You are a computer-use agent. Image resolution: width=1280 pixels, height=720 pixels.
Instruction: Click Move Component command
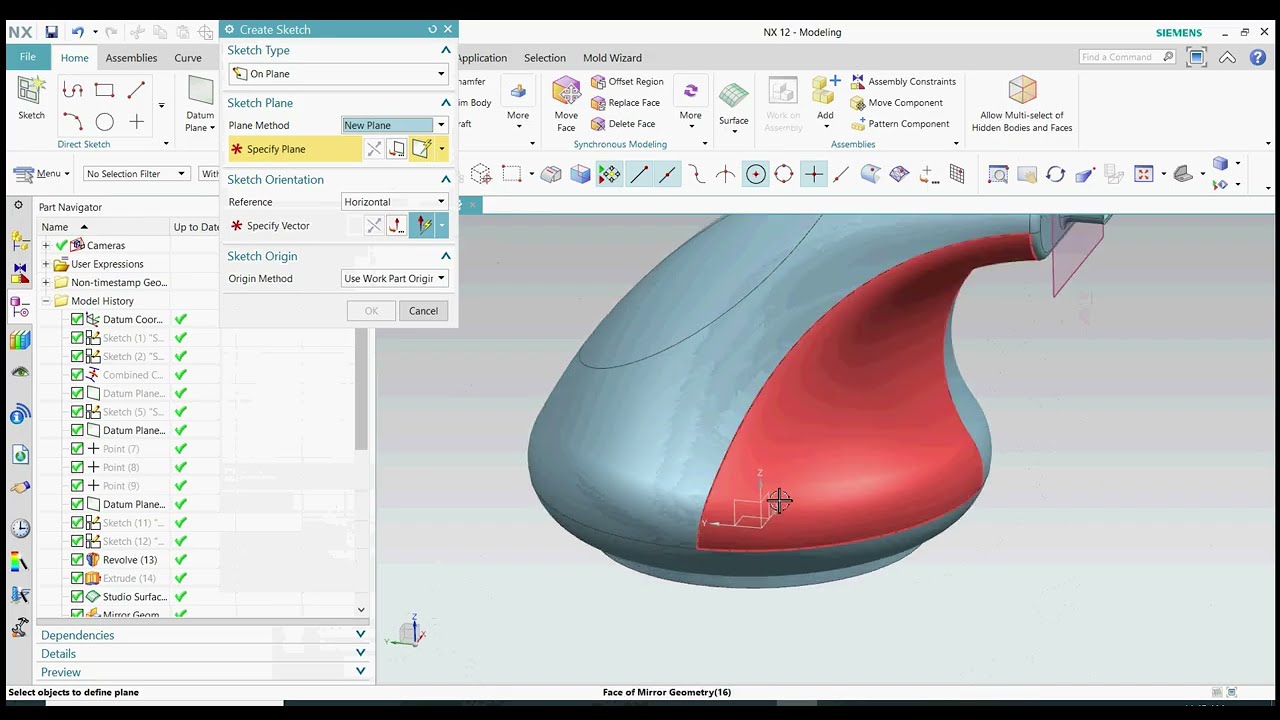click(x=897, y=102)
